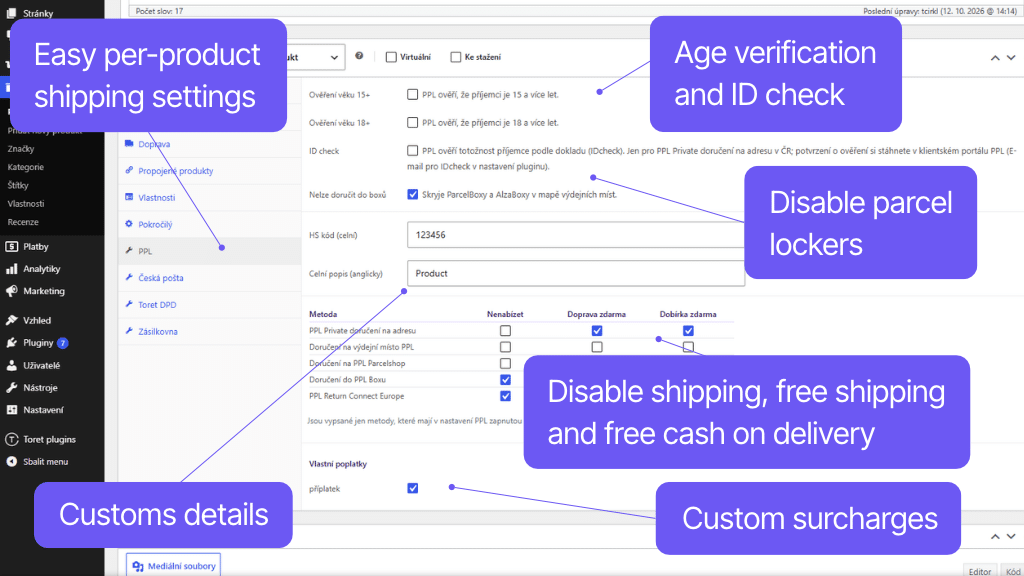This screenshot has height=576, width=1024.
Task: Check the Ověření věku 18+ box
Action: point(413,122)
